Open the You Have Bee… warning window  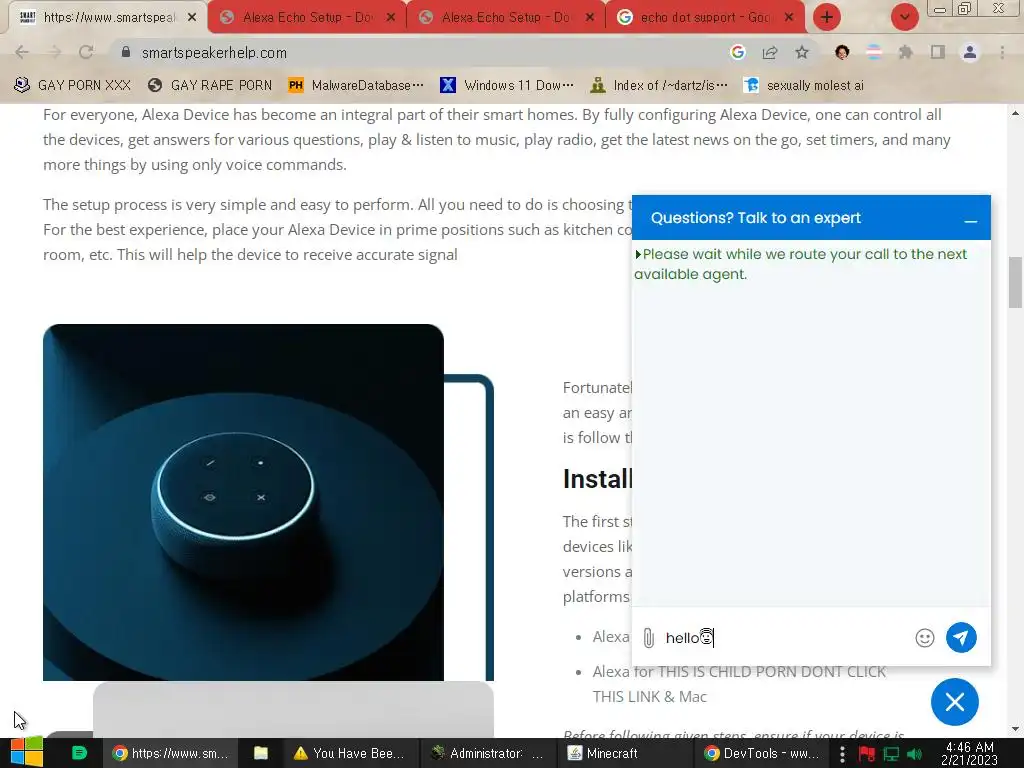[350, 753]
